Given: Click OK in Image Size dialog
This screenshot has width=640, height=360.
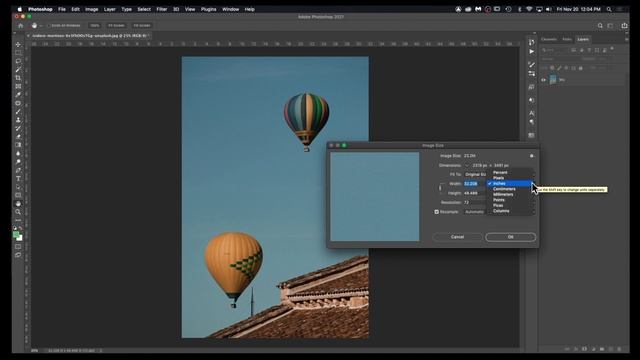Looking at the screenshot, I should coord(510,237).
